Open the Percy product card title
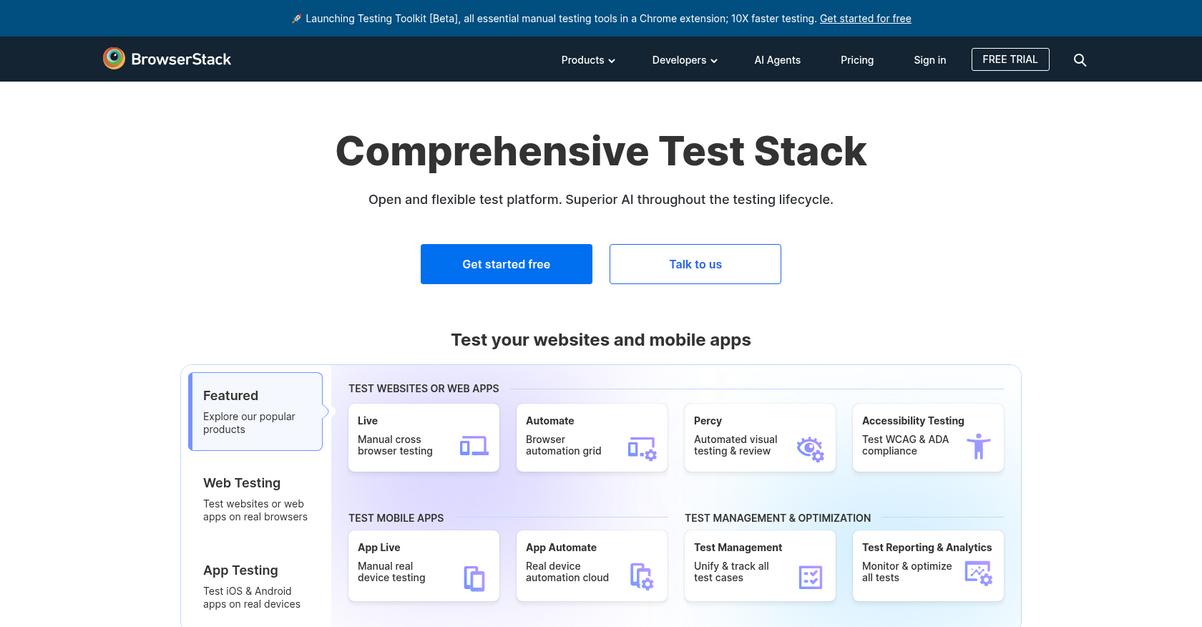The image size is (1202, 627). pyautogui.click(x=708, y=421)
